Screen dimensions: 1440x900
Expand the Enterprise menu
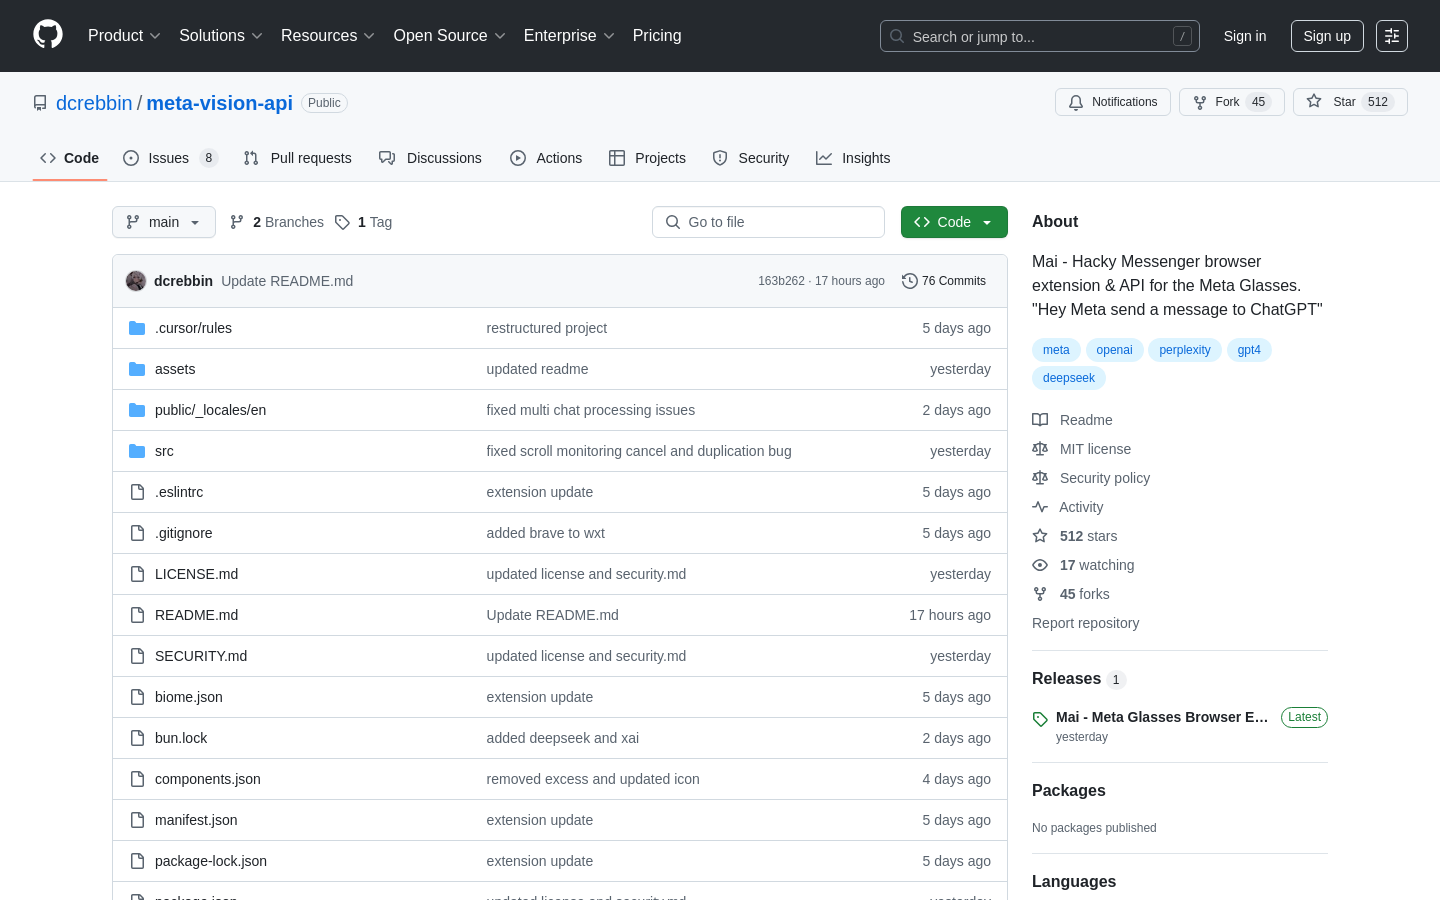coord(569,36)
